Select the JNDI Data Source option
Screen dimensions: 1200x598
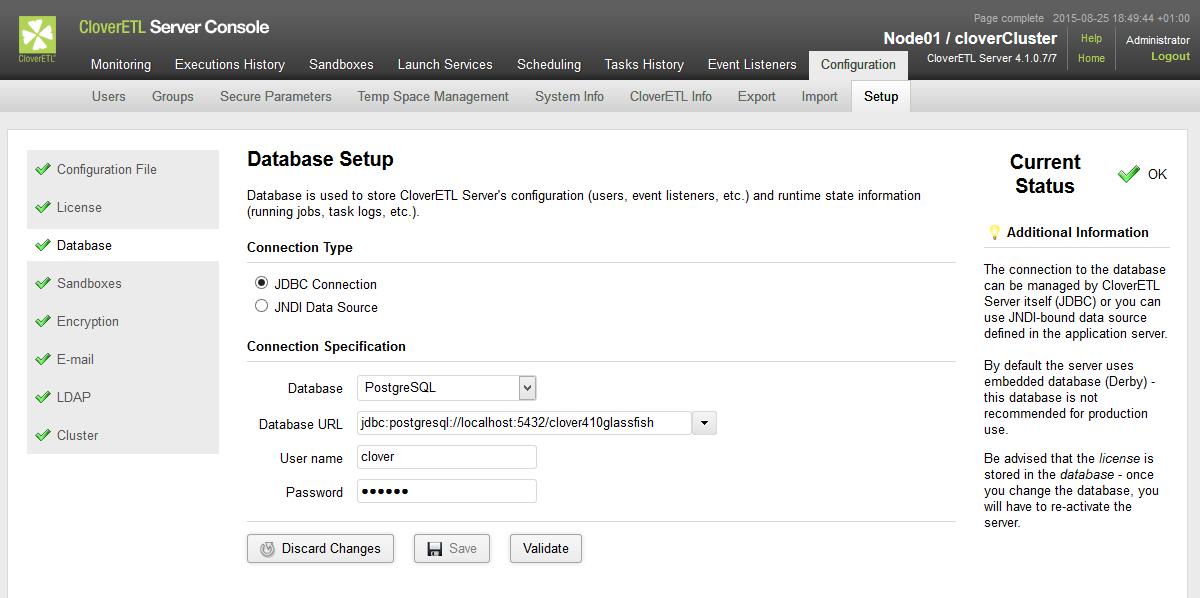point(262,307)
